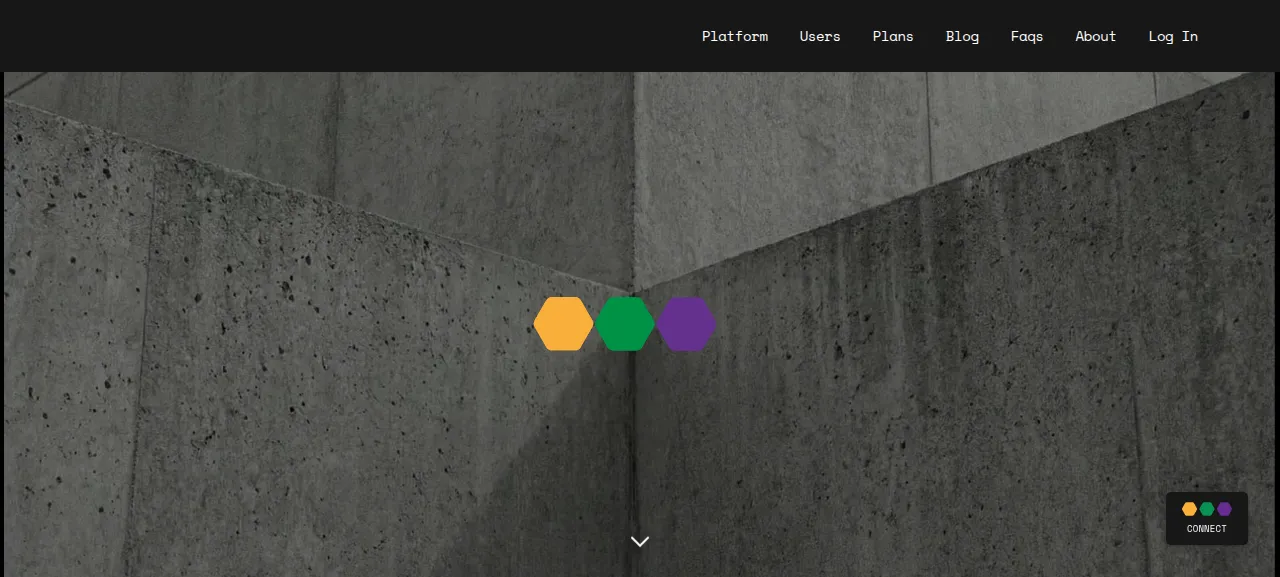Navigate to the About page
This screenshot has width=1280, height=577.
click(x=1095, y=36)
